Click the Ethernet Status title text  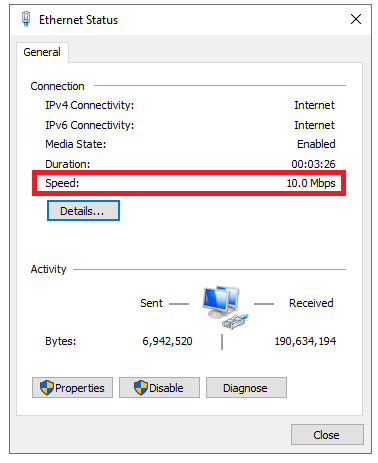click(78, 20)
